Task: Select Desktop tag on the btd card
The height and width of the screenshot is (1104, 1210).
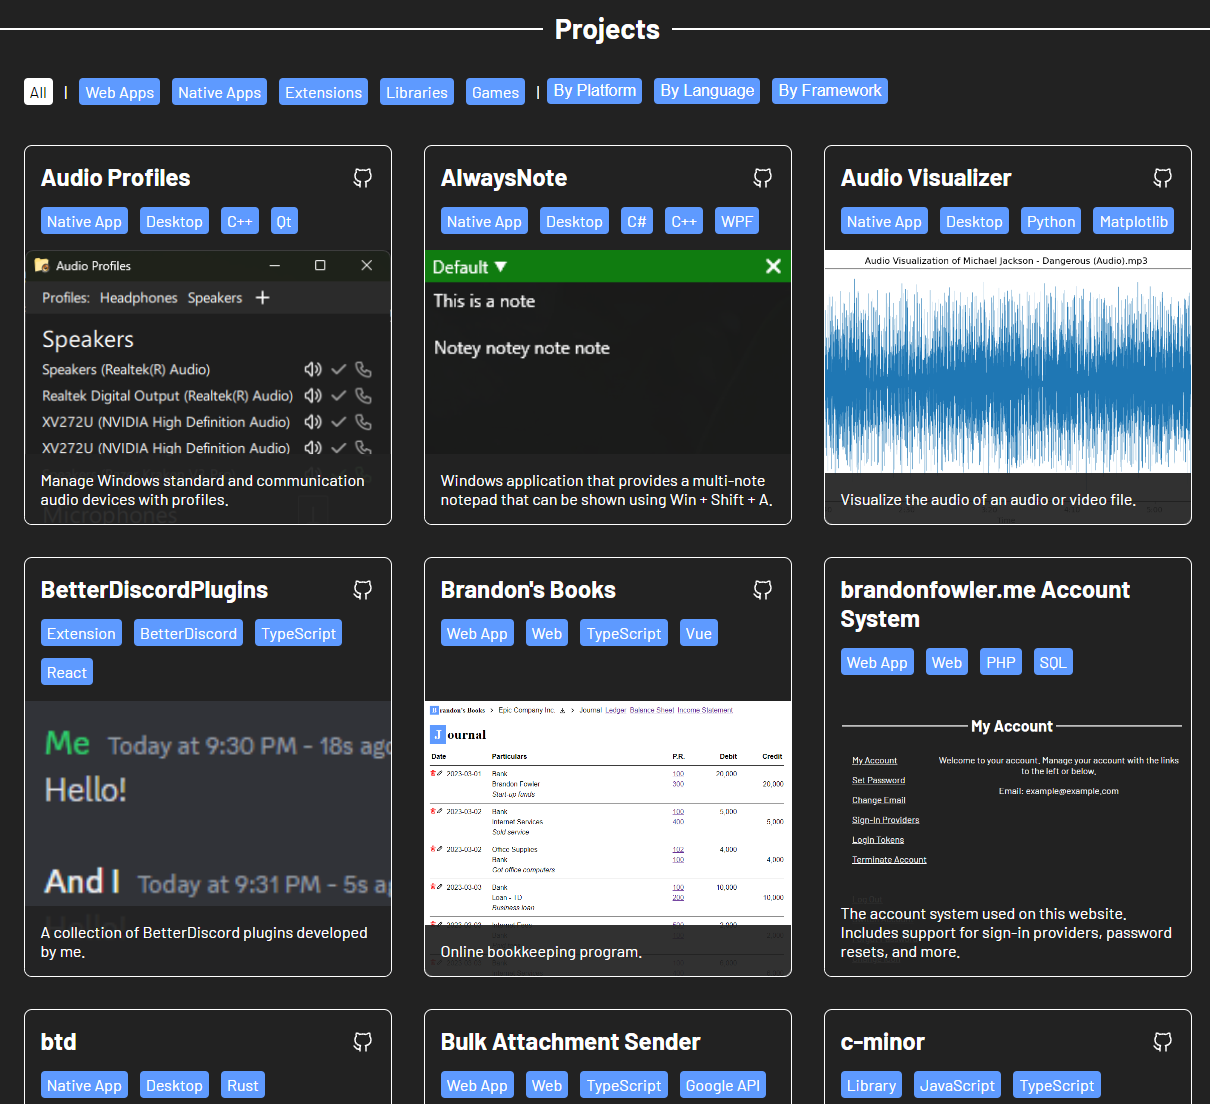Action: click(x=174, y=1085)
